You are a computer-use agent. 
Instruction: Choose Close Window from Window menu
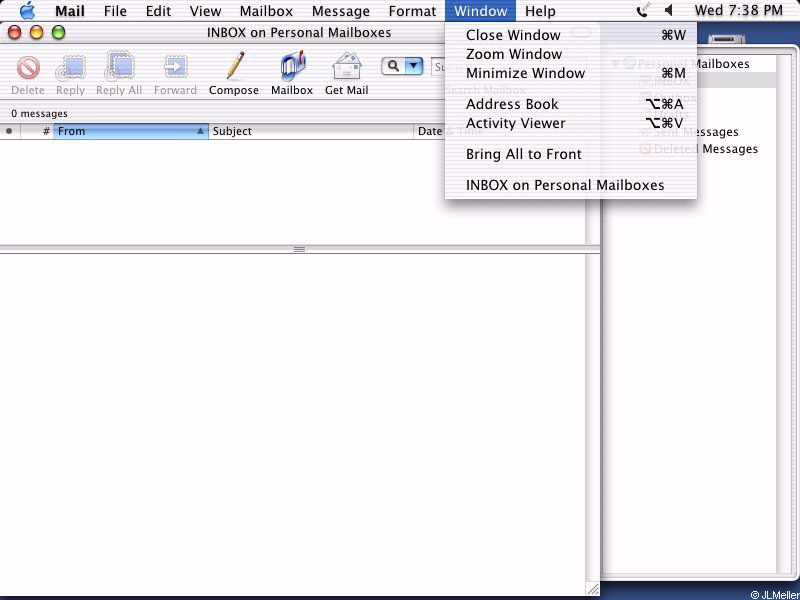tap(571, 35)
